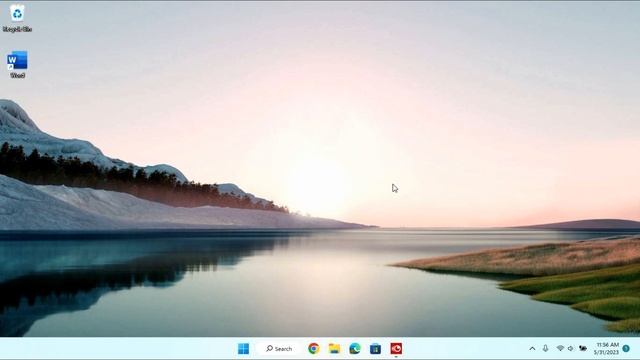
Task: Select the Word shortcut on the desktop
Action: 17,64
